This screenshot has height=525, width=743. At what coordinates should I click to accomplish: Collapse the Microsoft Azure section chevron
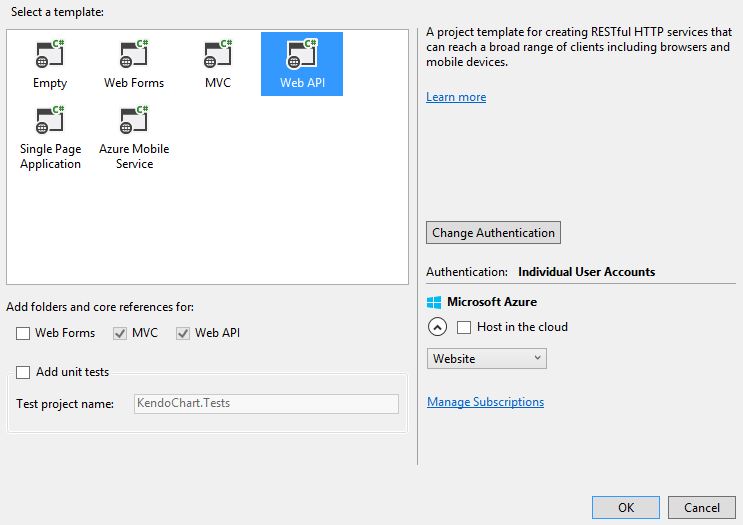(x=437, y=327)
